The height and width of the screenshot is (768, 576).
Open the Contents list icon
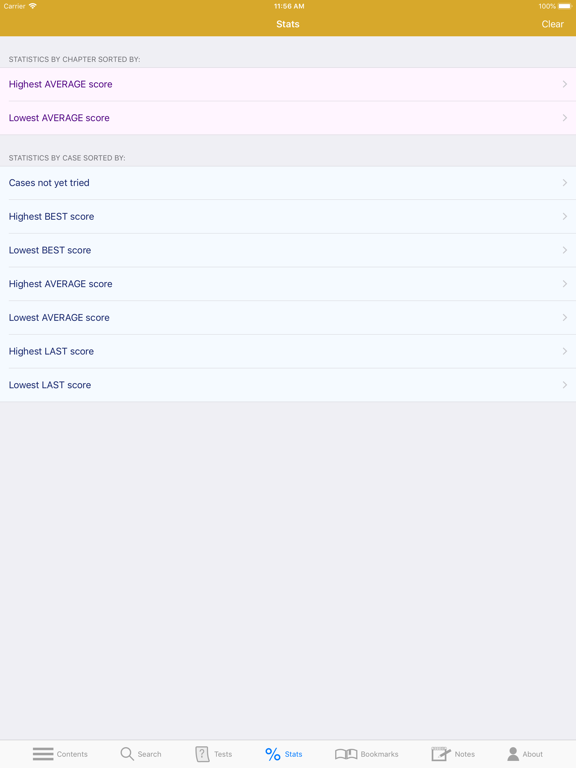(x=43, y=754)
